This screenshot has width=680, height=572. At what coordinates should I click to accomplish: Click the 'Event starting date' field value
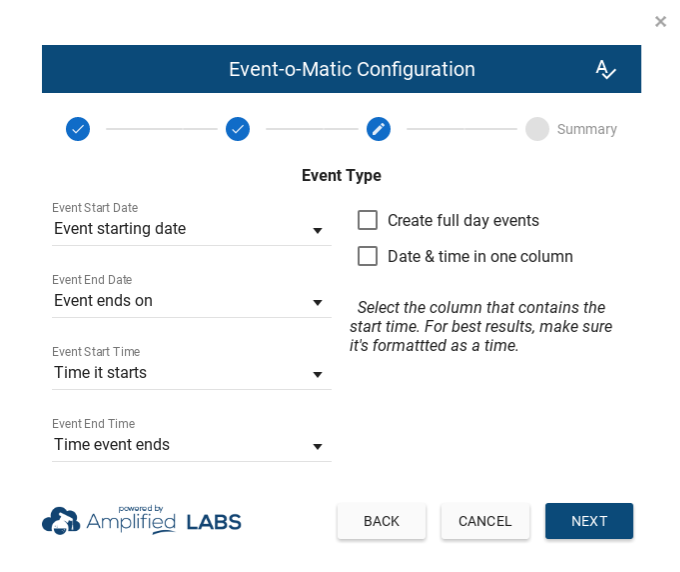point(120,229)
